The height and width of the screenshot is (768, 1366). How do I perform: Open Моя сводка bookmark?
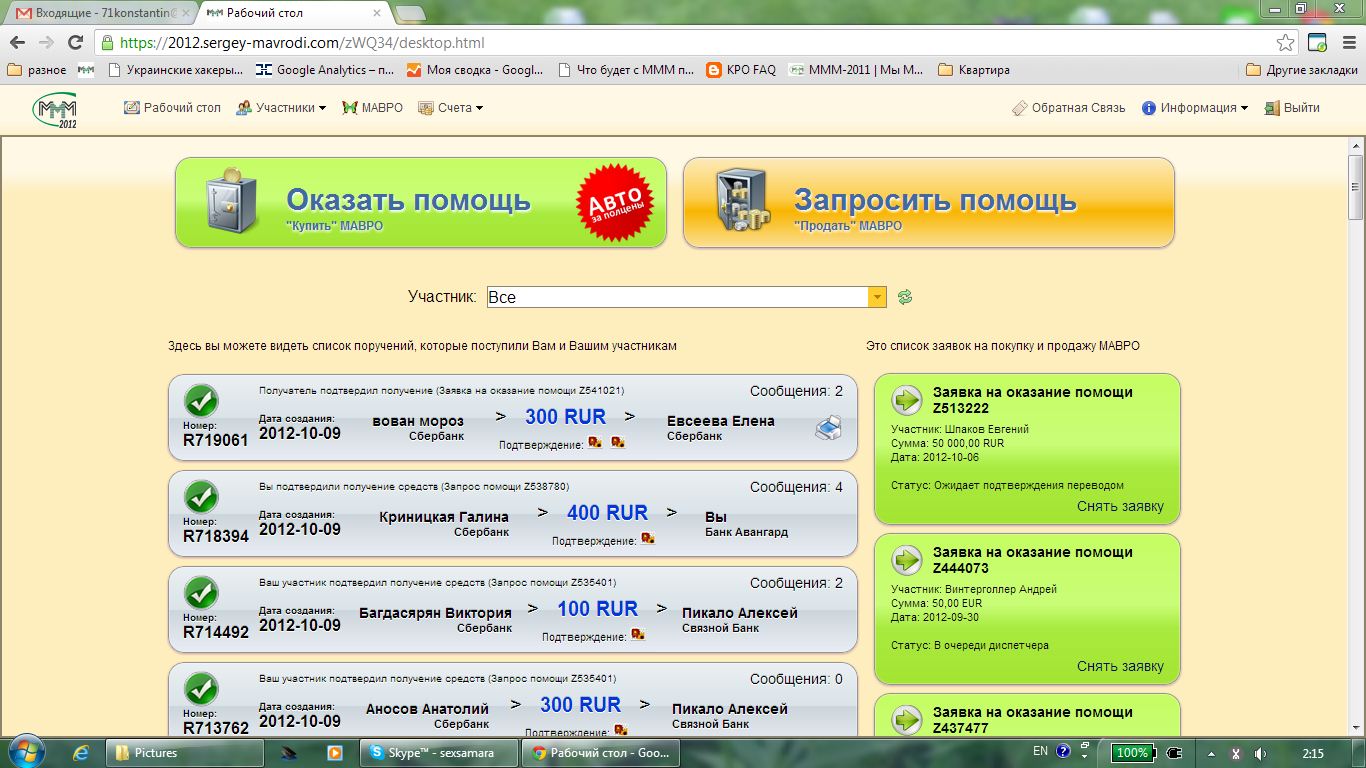(x=475, y=70)
